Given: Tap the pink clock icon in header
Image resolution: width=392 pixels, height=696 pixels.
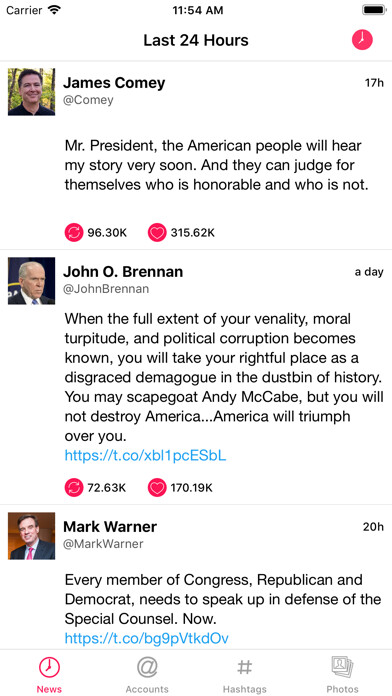Looking at the screenshot, I should pyautogui.click(x=362, y=40).
